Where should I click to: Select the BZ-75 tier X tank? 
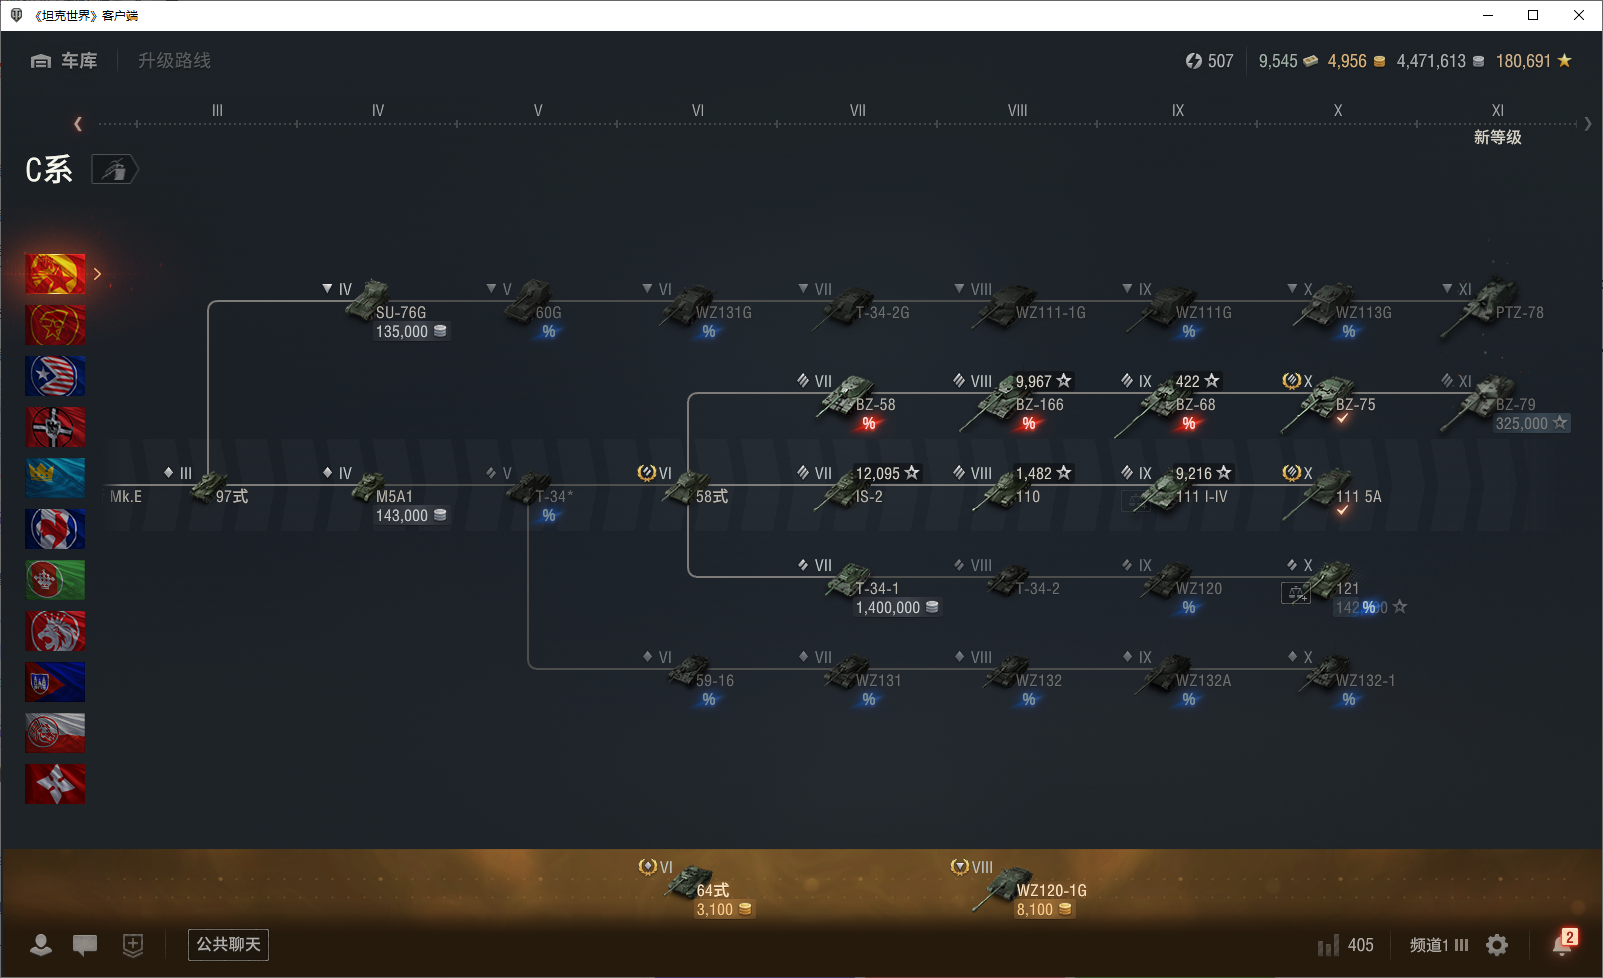click(x=1330, y=402)
